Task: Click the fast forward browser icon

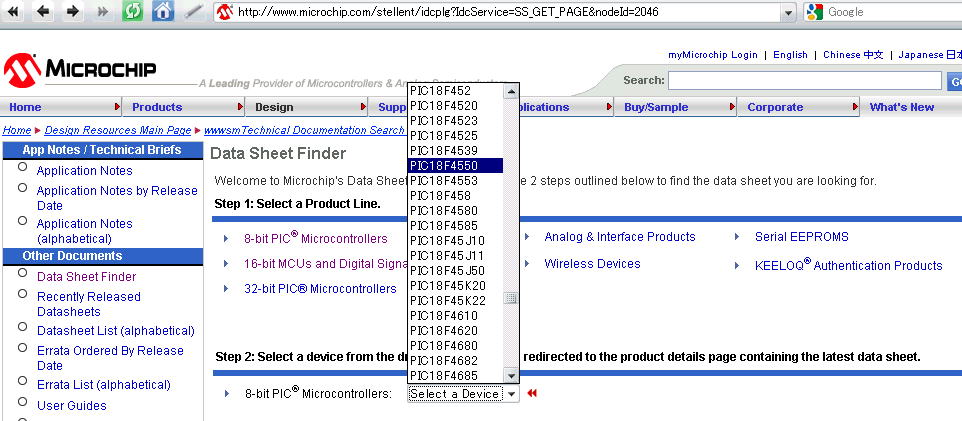Action: pos(103,12)
